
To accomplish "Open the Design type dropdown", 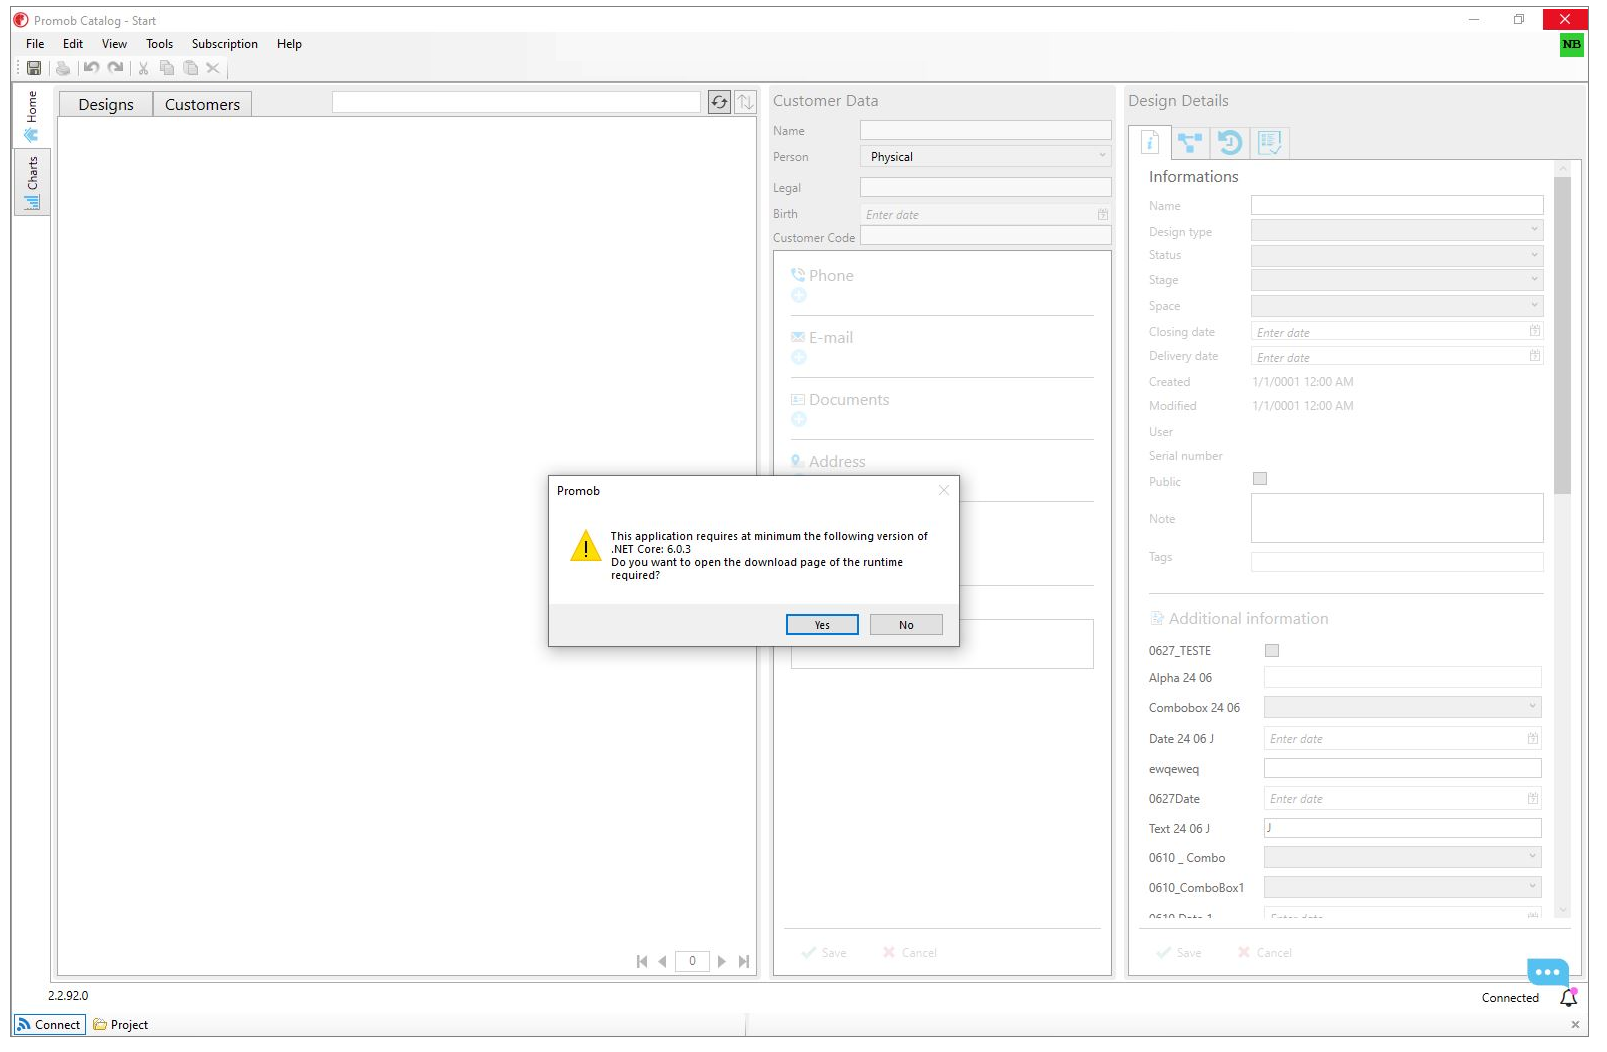I will [1397, 231].
